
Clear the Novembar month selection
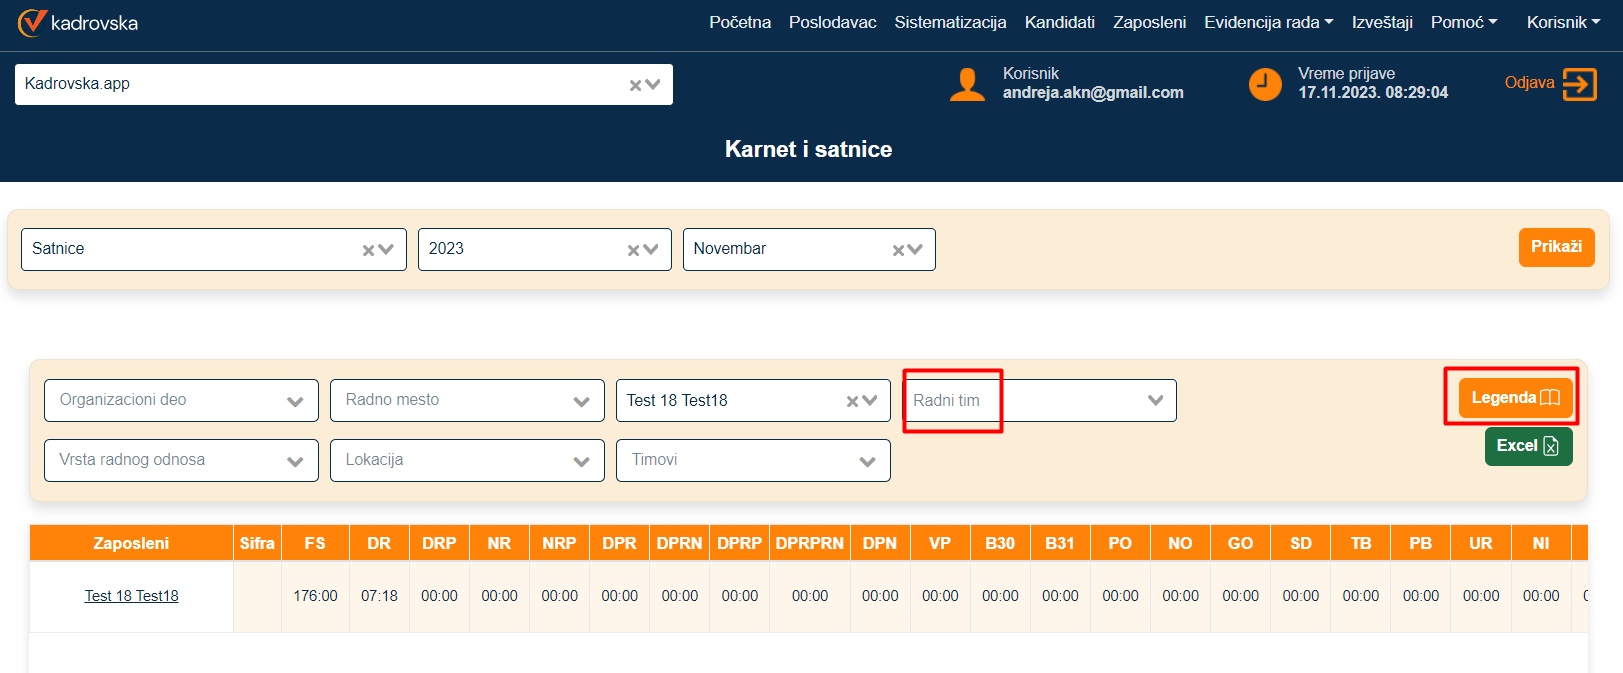[899, 250]
